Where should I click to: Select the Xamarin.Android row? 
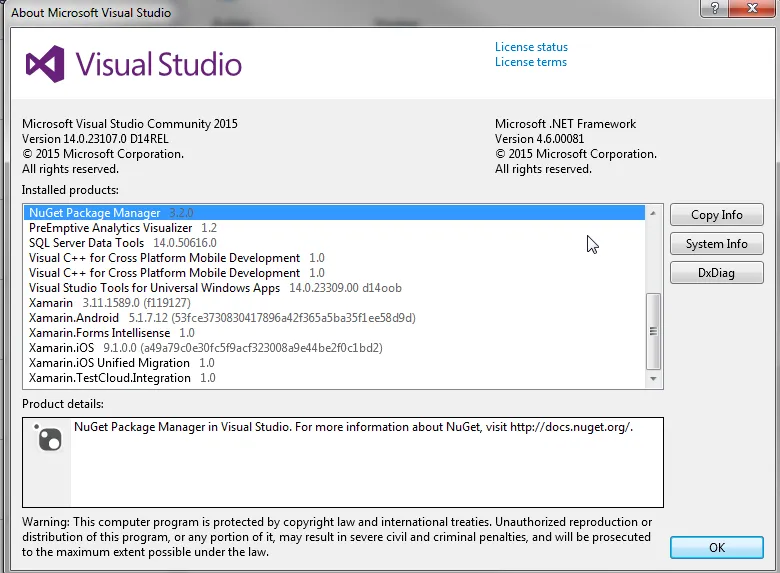tap(334, 318)
